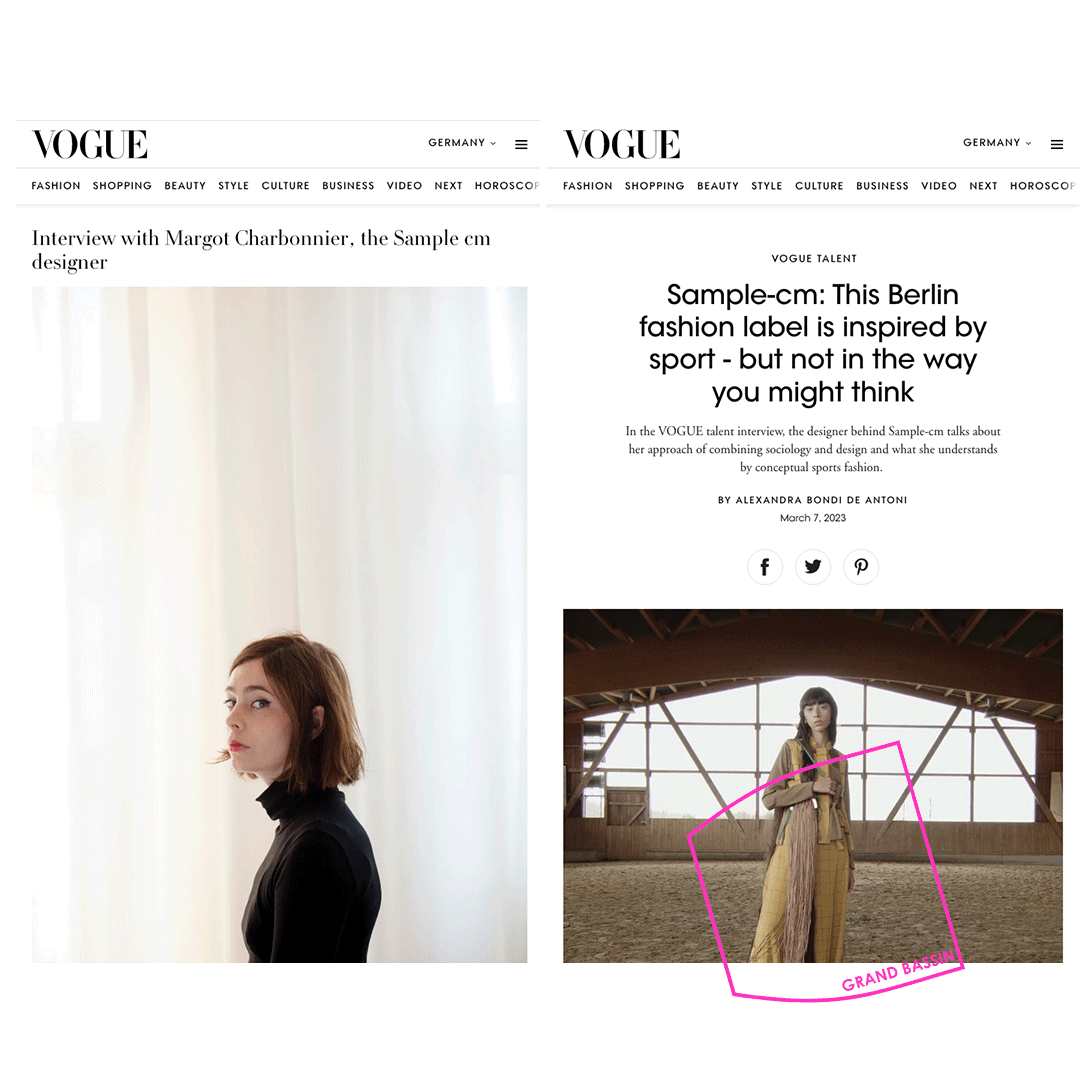The height and width of the screenshot is (1080, 1080).
Task: Open hamburger menu on right Vogue page
Action: click(x=1057, y=144)
